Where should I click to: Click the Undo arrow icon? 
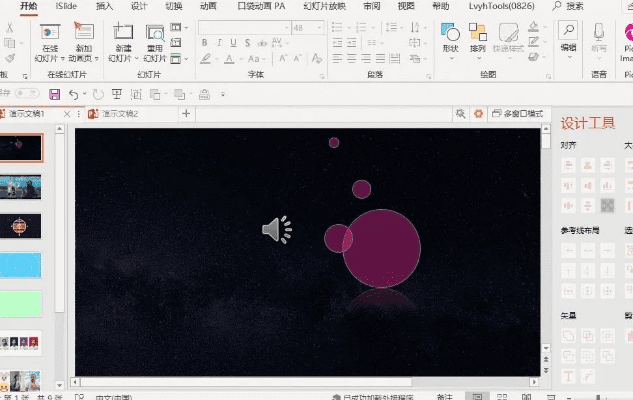[73, 94]
